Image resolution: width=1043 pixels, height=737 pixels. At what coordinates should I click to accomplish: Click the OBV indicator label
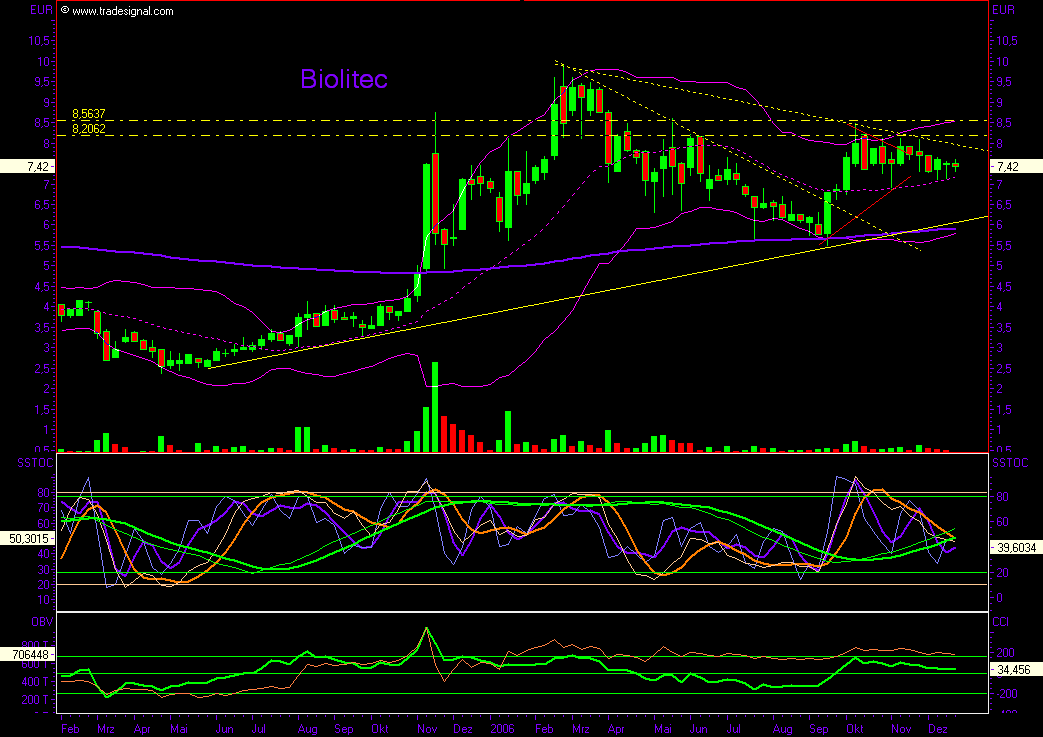[x=41, y=622]
